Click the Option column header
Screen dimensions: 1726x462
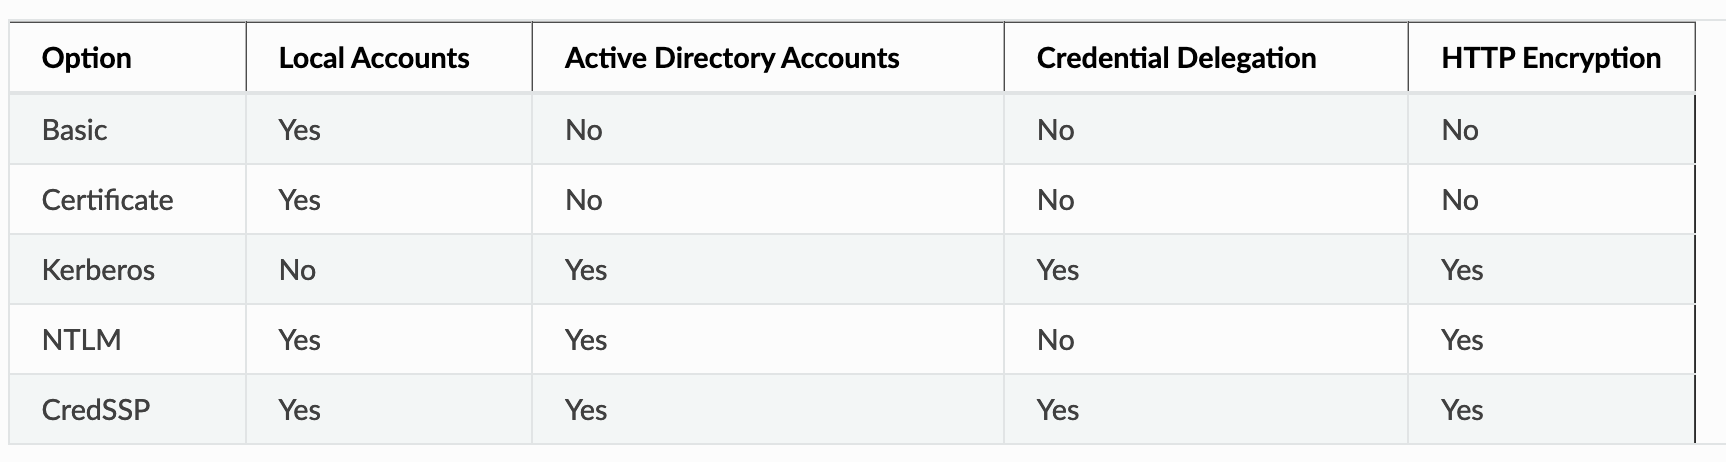coord(87,58)
